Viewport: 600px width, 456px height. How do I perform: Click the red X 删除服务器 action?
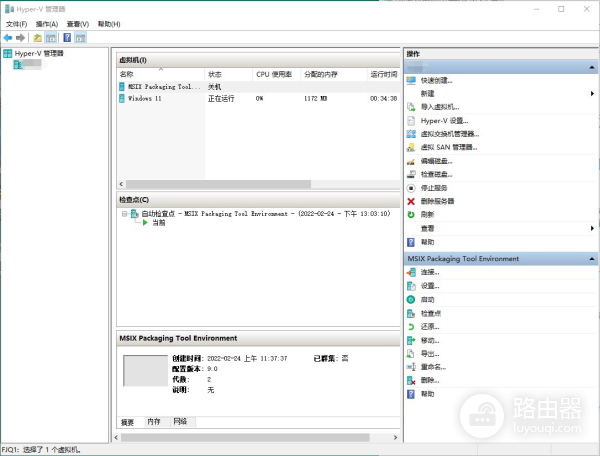[x=411, y=201]
